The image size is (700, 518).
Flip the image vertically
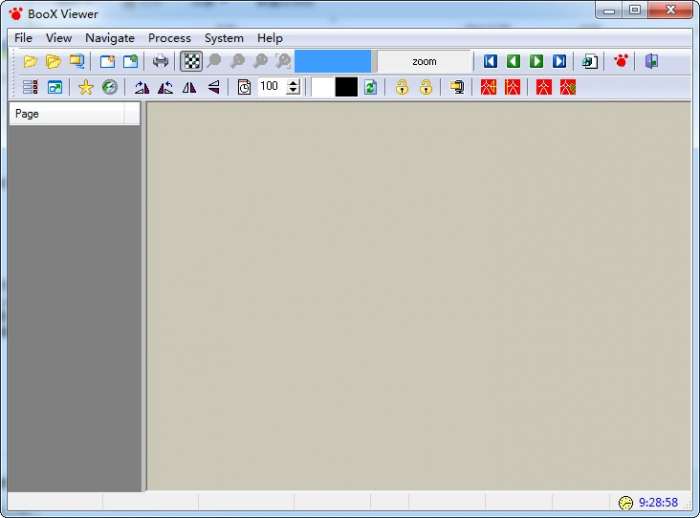click(213, 87)
